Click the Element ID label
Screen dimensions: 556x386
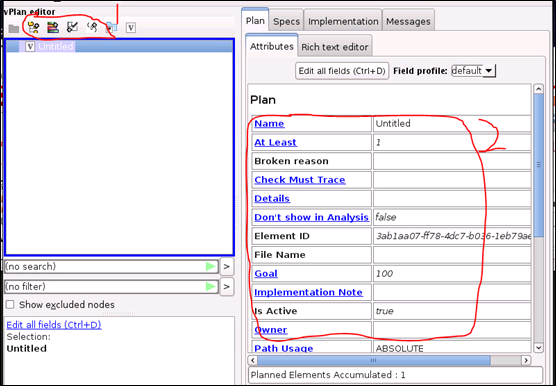(282, 236)
